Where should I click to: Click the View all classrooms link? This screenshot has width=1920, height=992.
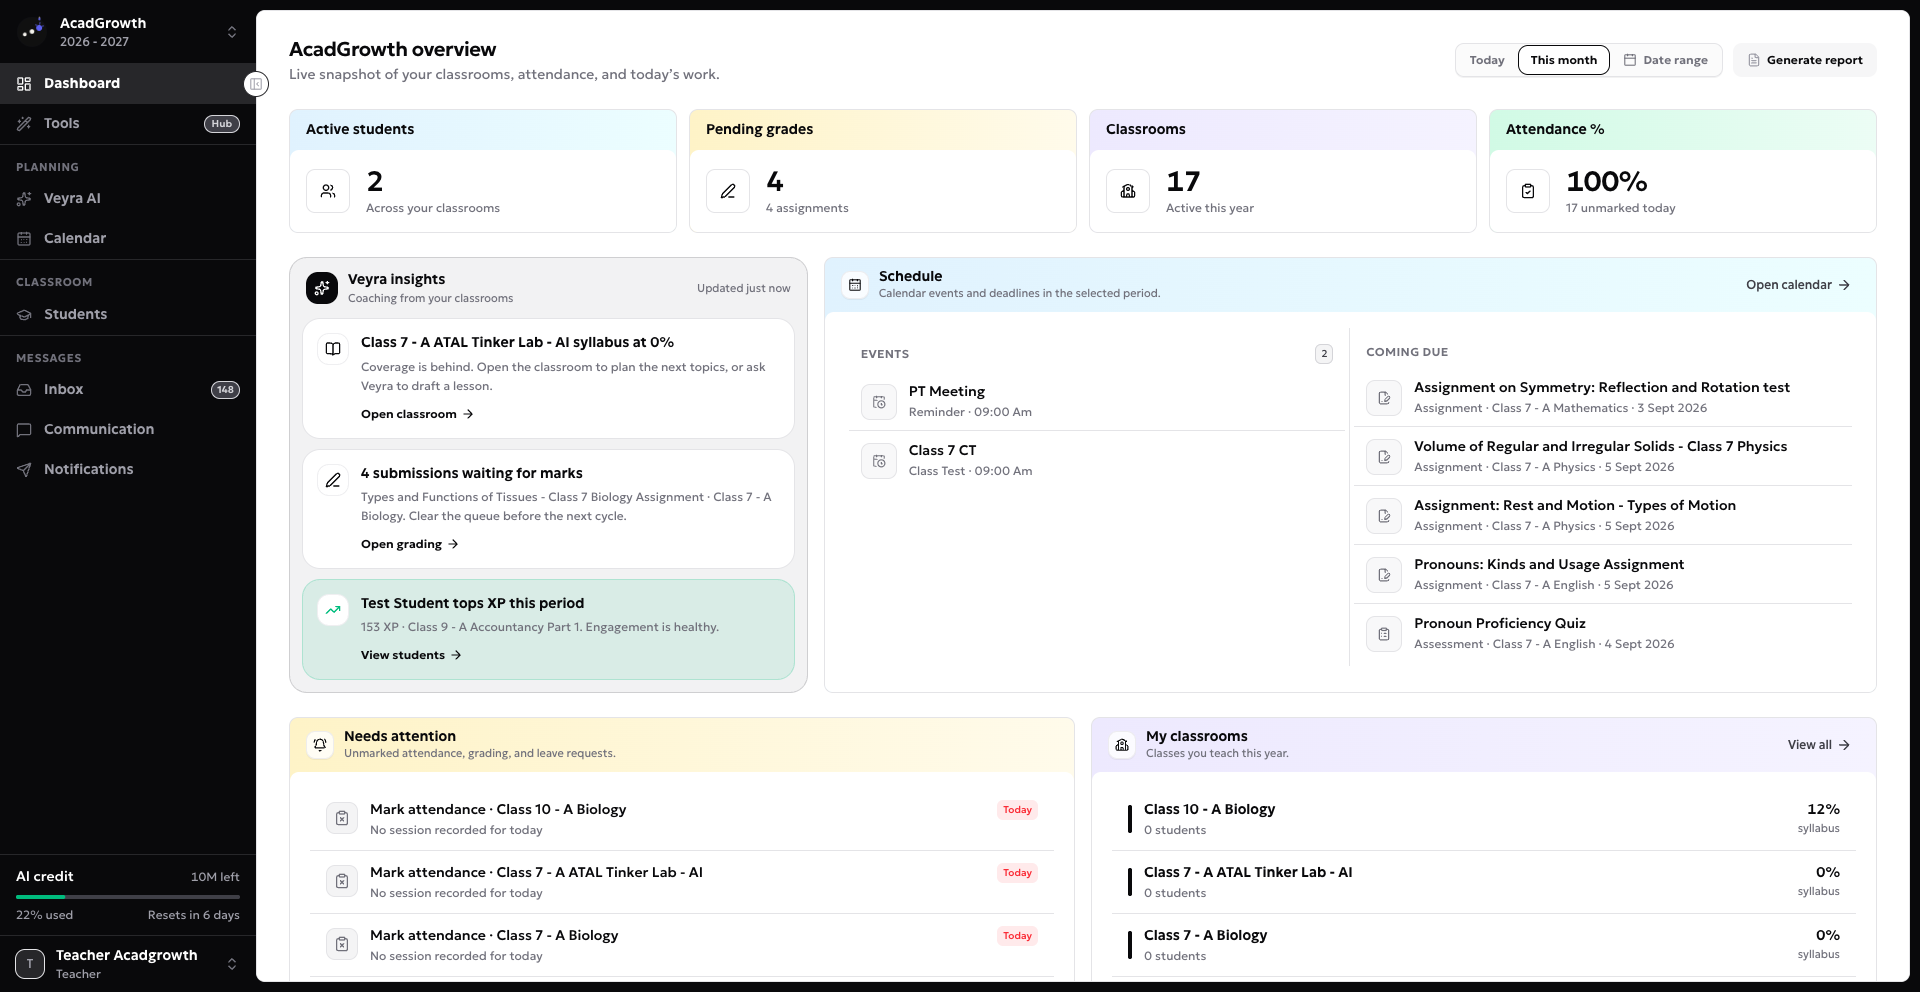tap(1819, 745)
